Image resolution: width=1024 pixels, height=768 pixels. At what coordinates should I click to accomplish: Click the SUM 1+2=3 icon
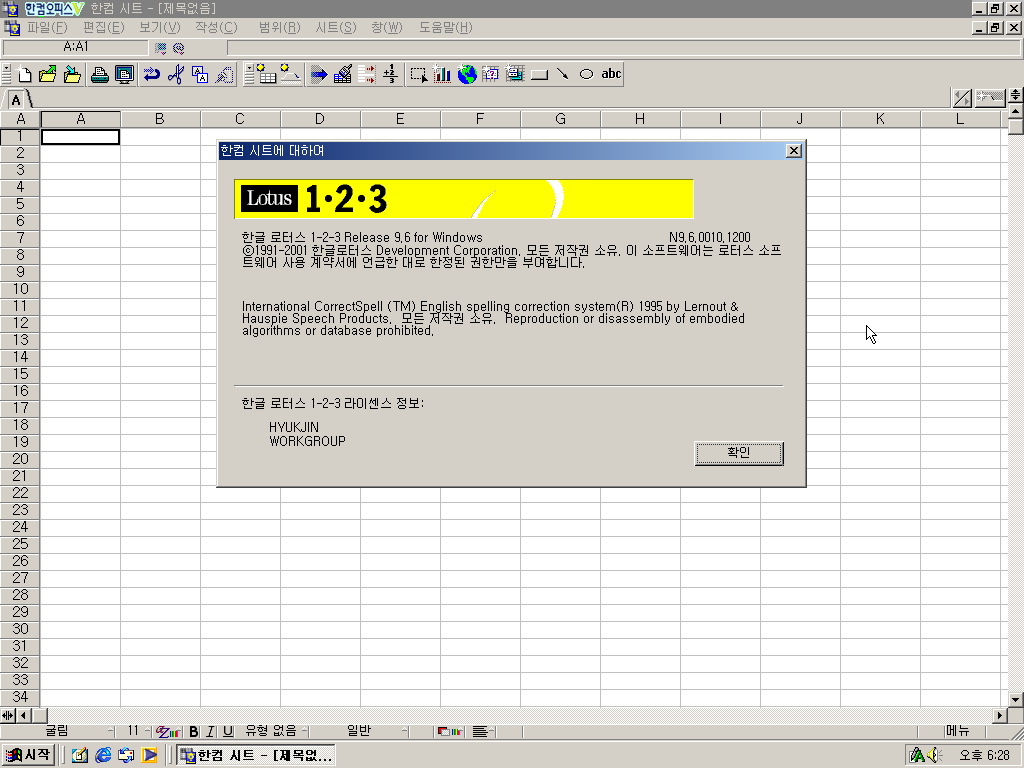click(x=391, y=74)
